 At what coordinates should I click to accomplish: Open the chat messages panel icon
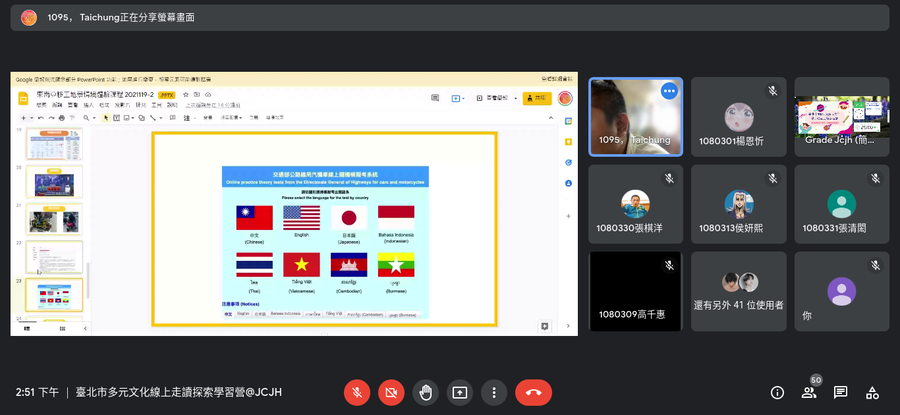pyautogui.click(x=841, y=392)
